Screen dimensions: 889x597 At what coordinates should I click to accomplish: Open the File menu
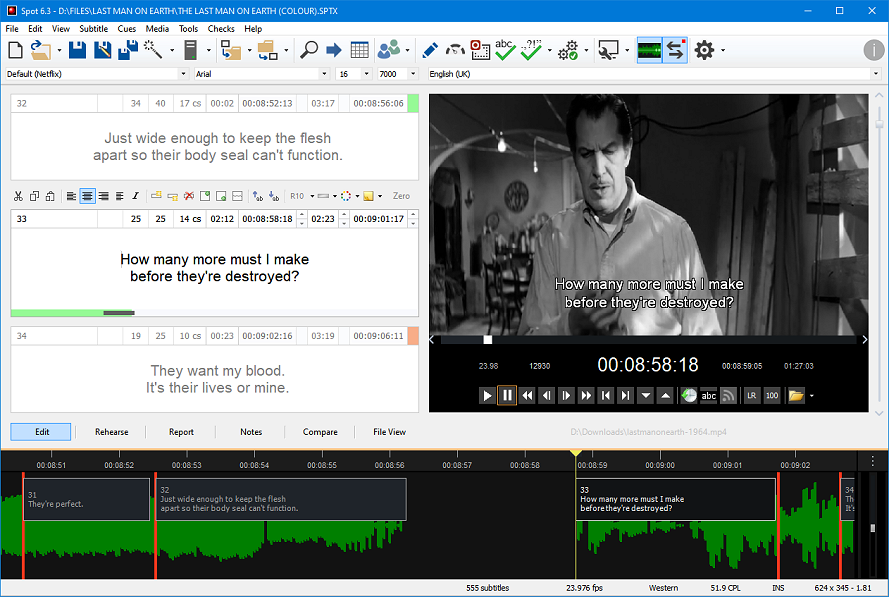tap(12, 28)
